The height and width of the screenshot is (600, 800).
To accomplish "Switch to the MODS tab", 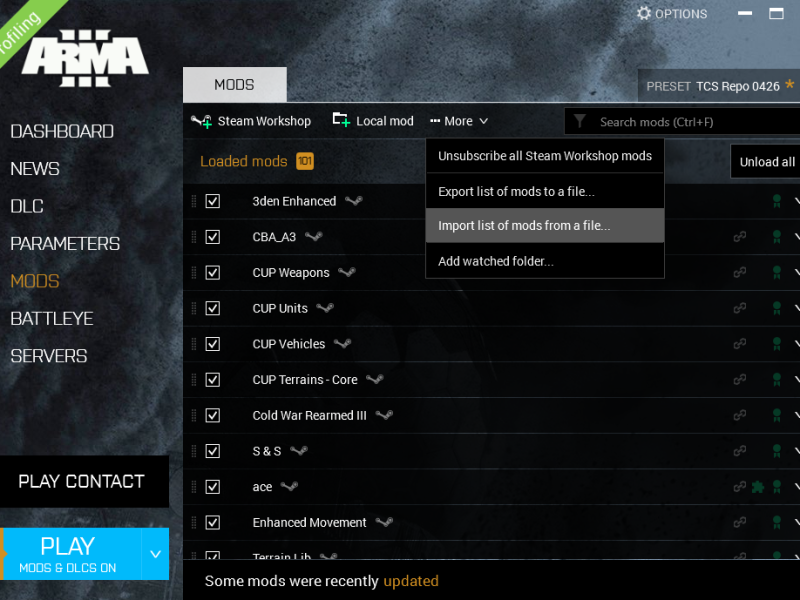I will (x=235, y=85).
